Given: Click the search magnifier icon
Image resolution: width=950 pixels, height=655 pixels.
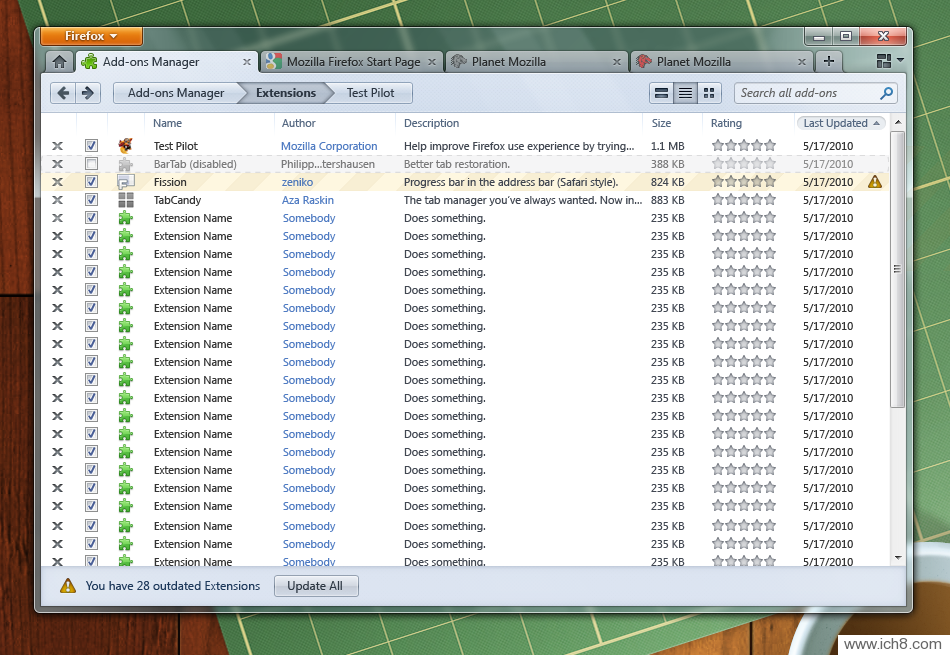Looking at the screenshot, I should pos(885,93).
